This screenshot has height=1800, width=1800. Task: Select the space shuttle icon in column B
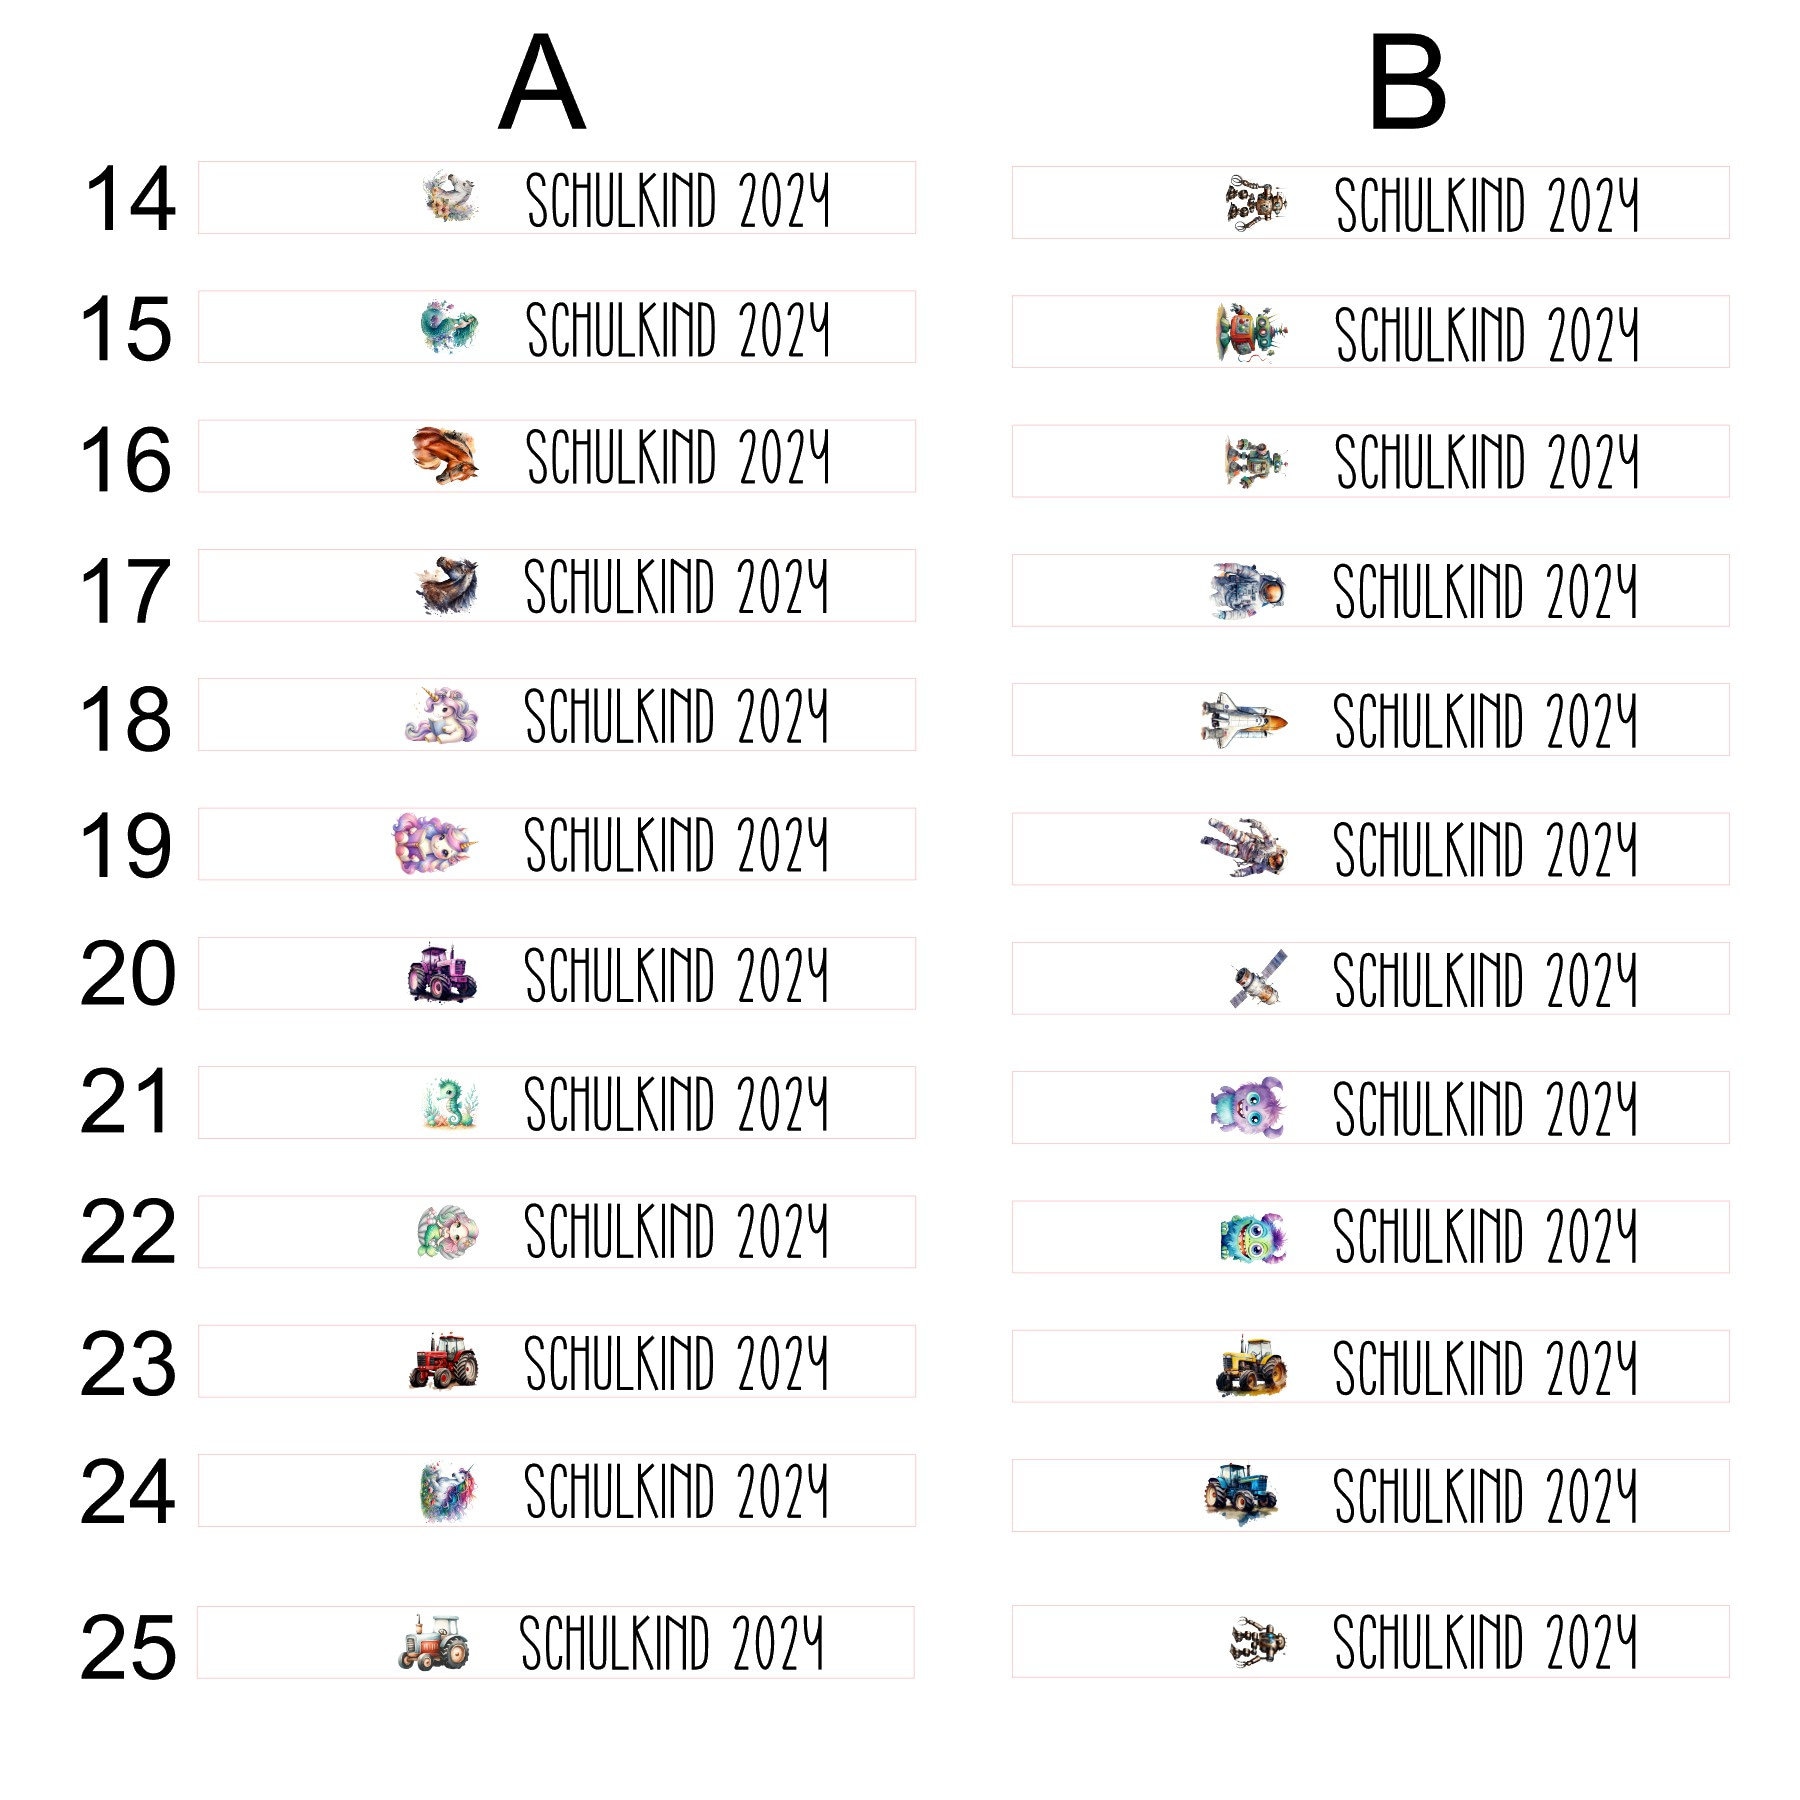pyautogui.click(x=1244, y=720)
